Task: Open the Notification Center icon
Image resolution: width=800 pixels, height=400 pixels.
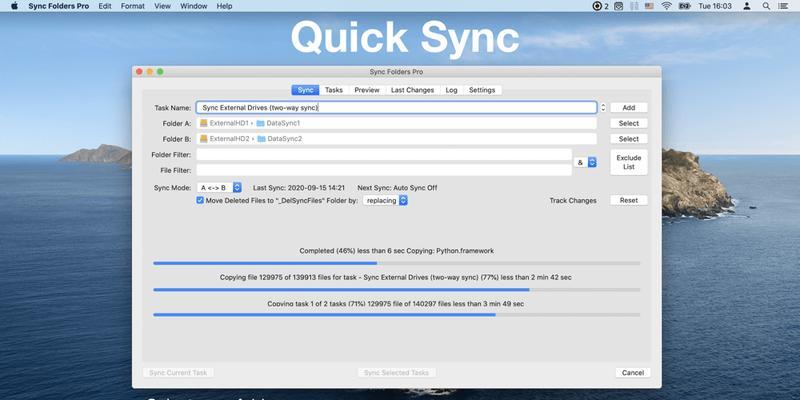Action: 783,6
